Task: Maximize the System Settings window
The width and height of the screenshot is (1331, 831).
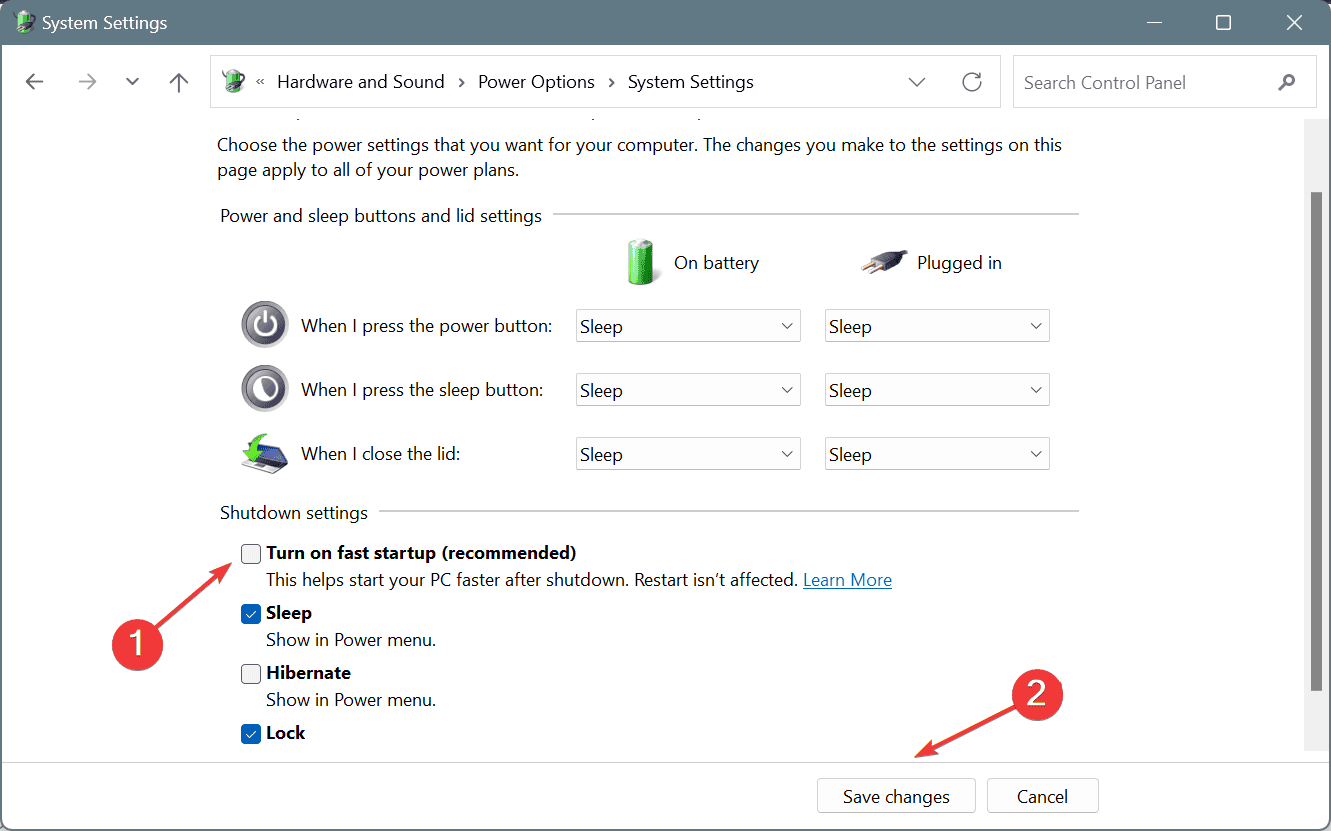Action: (x=1223, y=22)
